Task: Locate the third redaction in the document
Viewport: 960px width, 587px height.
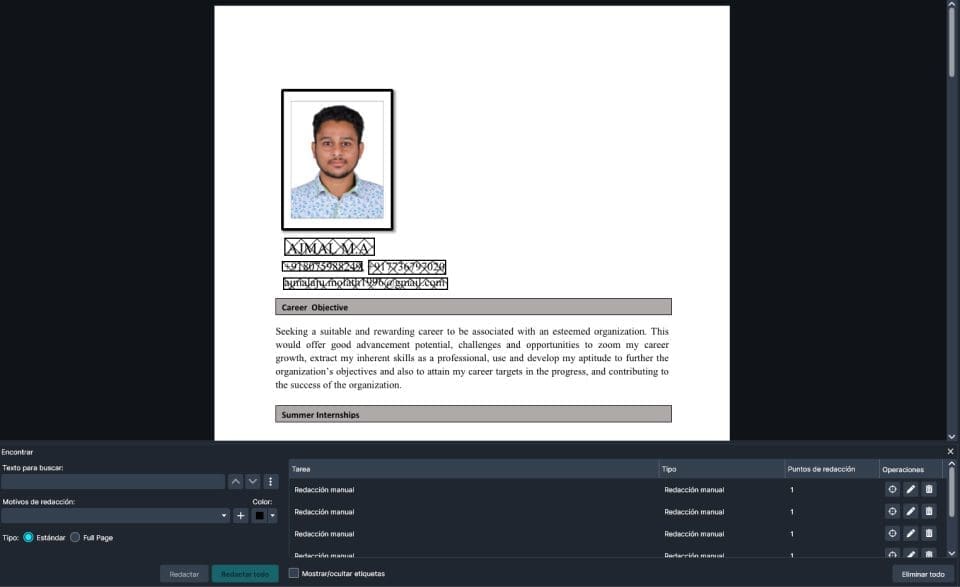Action: pyautogui.click(x=891, y=533)
